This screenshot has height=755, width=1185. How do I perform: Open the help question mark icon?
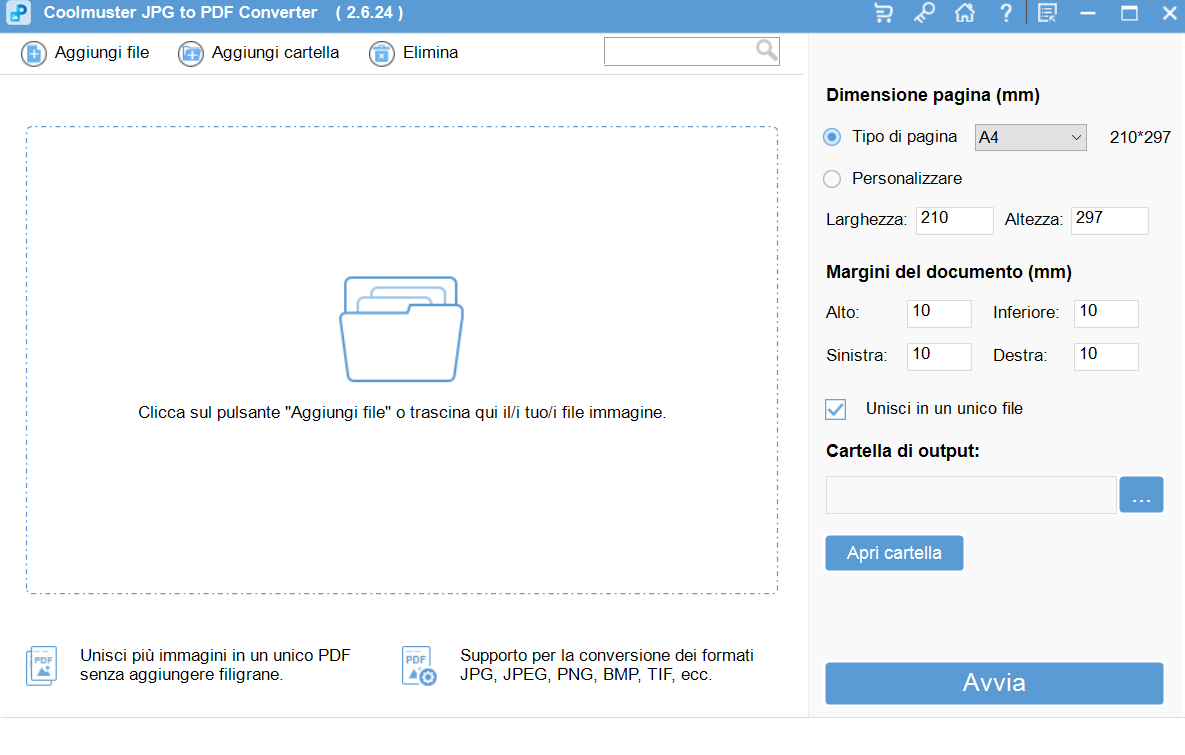[1006, 13]
